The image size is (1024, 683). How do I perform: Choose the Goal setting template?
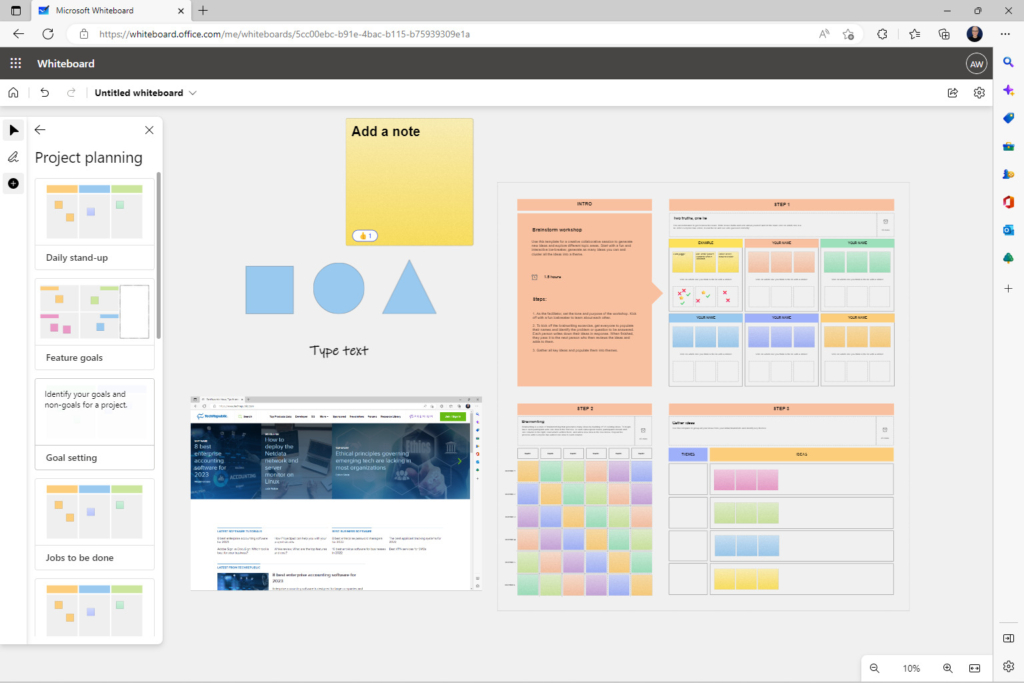94,420
